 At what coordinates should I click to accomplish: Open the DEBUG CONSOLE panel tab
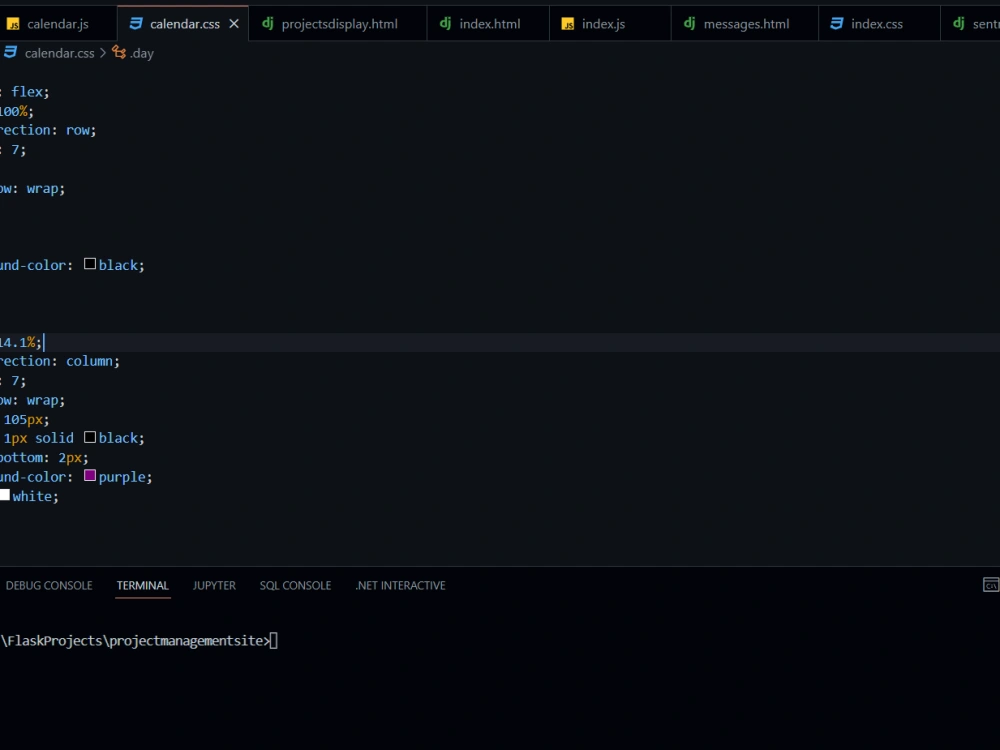click(49, 585)
